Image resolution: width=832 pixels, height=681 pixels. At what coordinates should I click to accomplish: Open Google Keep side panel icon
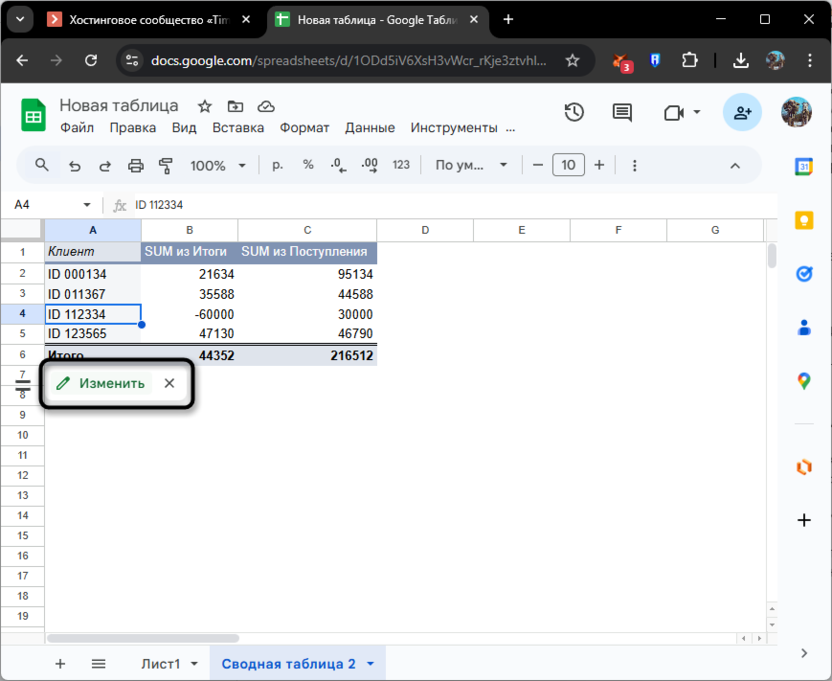coord(803,220)
